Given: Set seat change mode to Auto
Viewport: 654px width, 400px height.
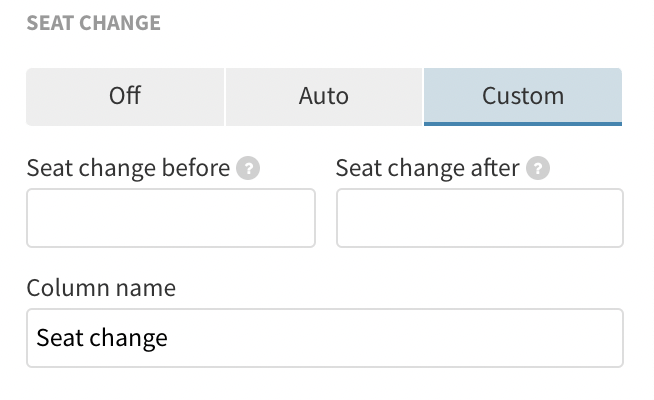Looking at the screenshot, I should 324,96.
